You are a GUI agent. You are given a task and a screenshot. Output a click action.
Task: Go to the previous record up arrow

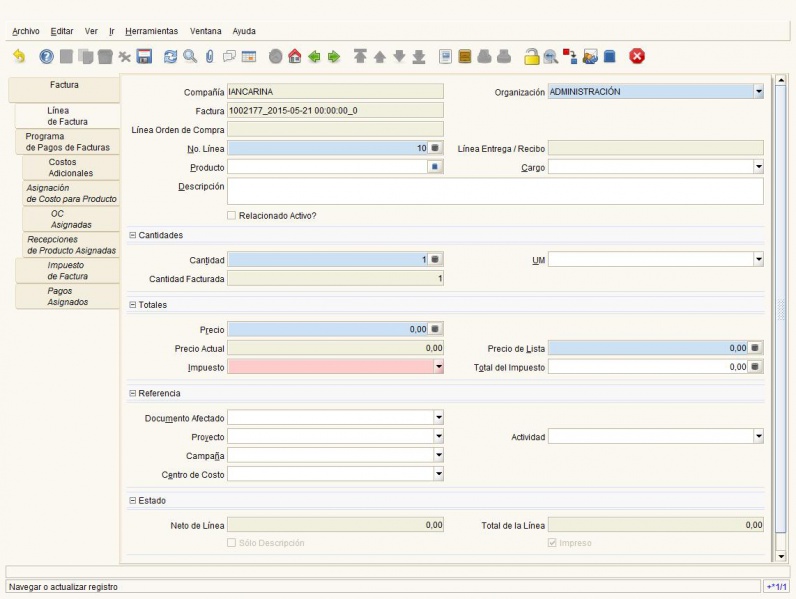[x=380, y=56]
